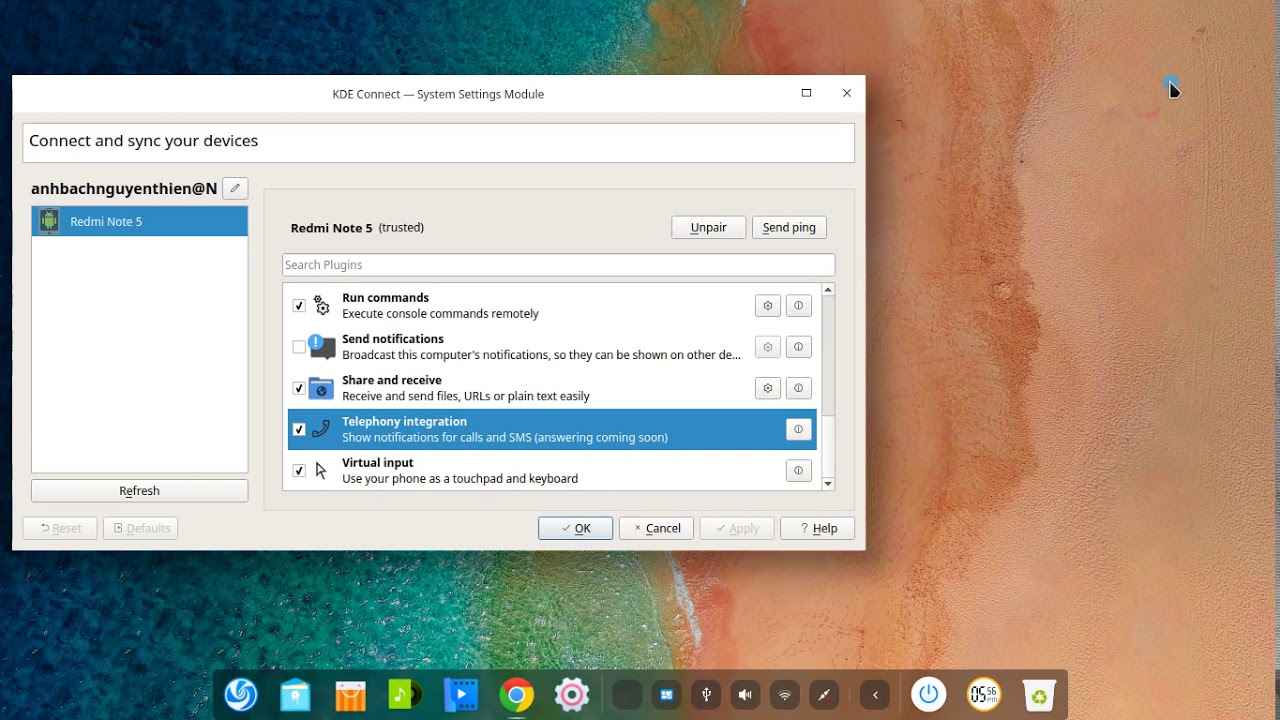
Task: Open the volume control in dock
Action: tap(745, 695)
